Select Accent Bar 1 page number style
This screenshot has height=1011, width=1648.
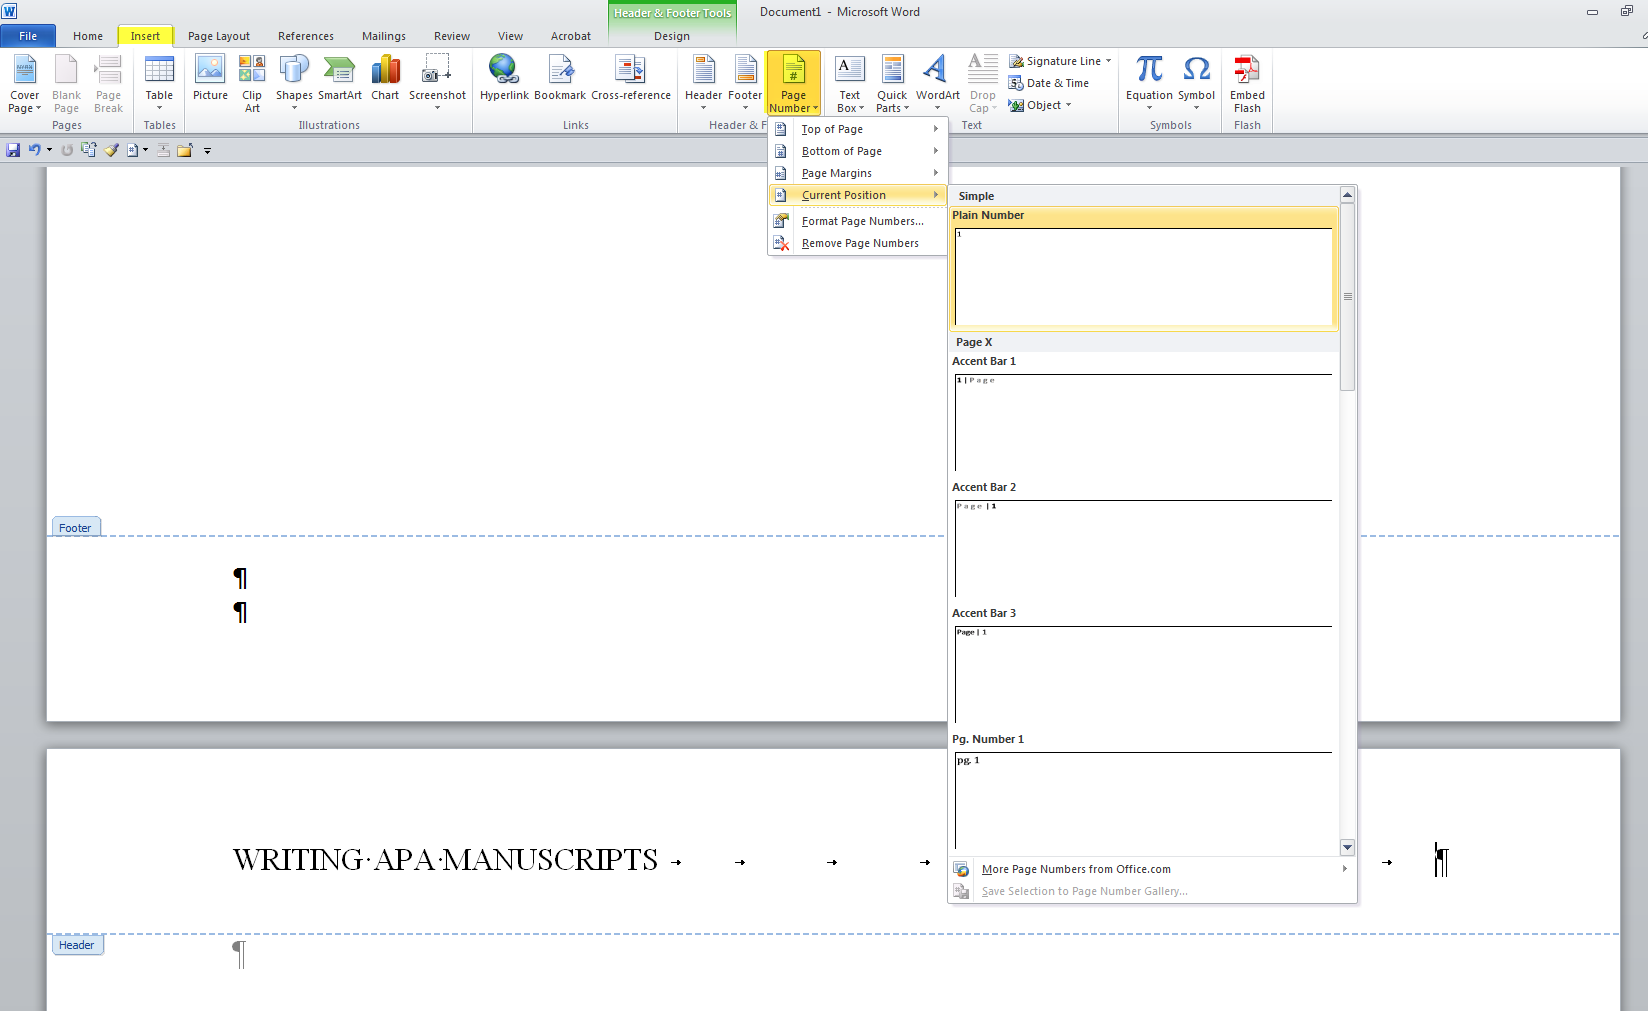point(1144,415)
